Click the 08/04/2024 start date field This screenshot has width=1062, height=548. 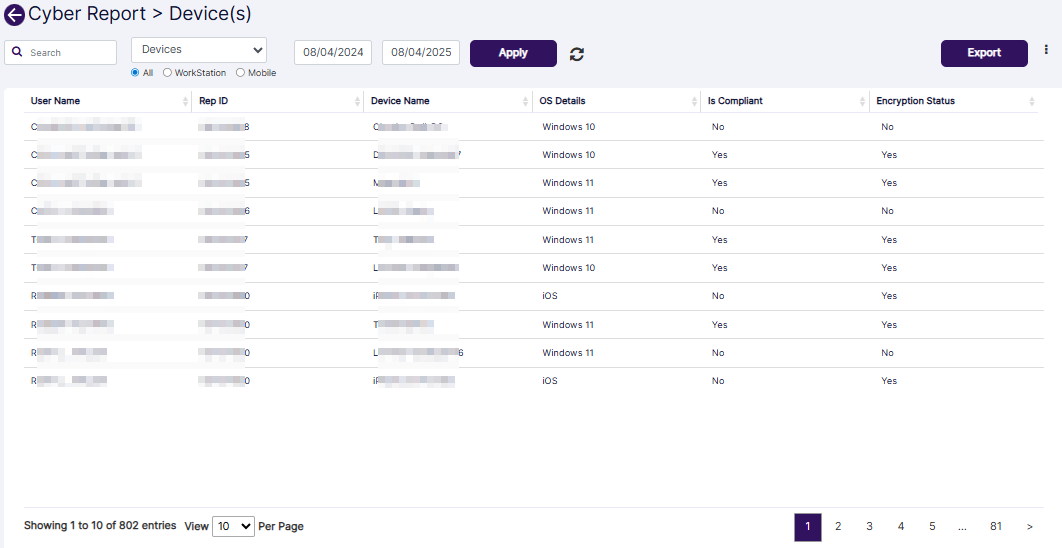pos(333,53)
